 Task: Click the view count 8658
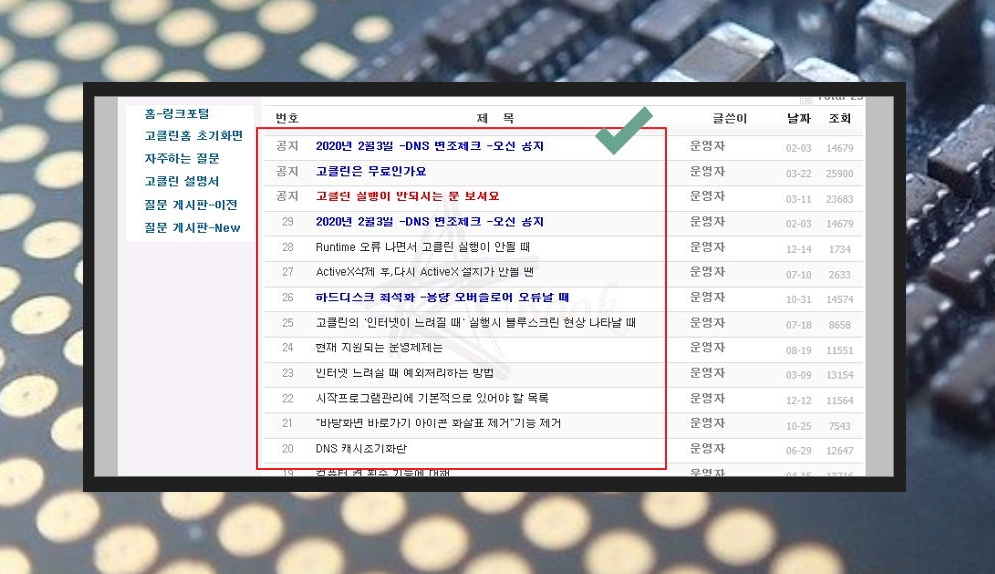(840, 325)
